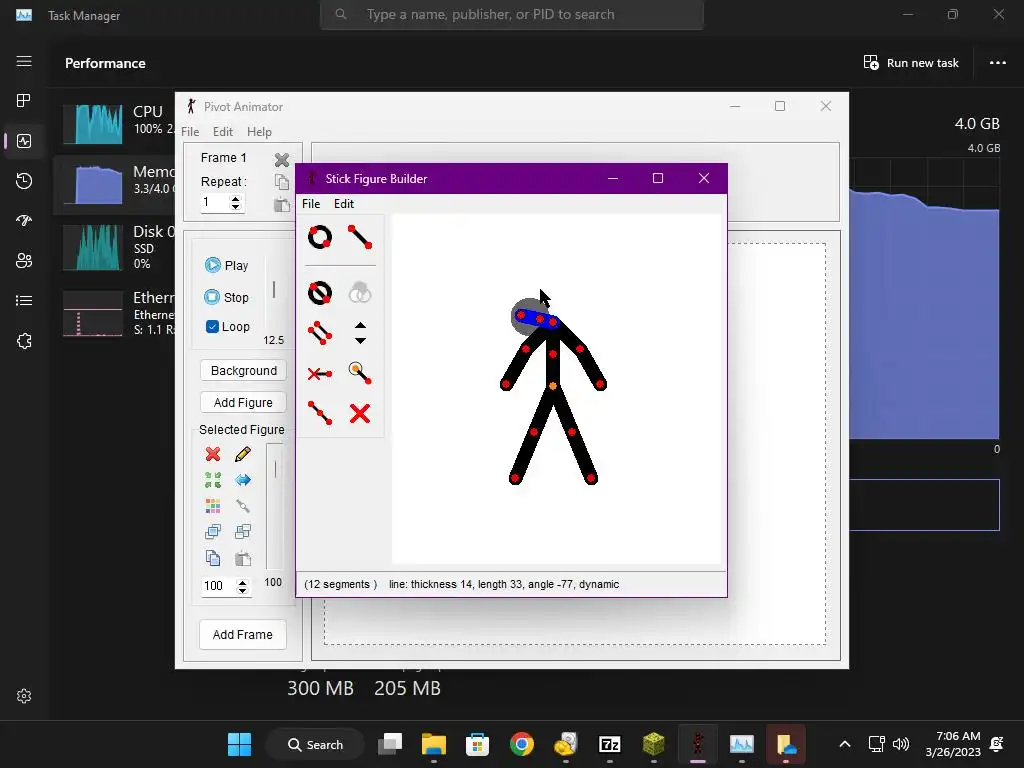1024x768 pixels.
Task: Open the File menu in Pivot Animator
Action: [x=190, y=132]
